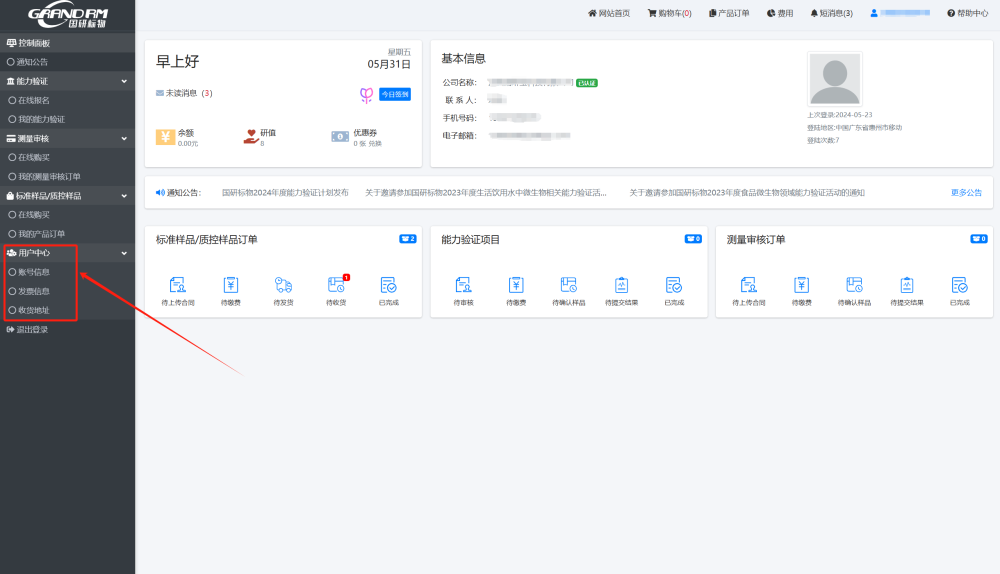
Task: Collapse the 能力验证 sidebar section
Action: pyautogui.click(x=124, y=81)
